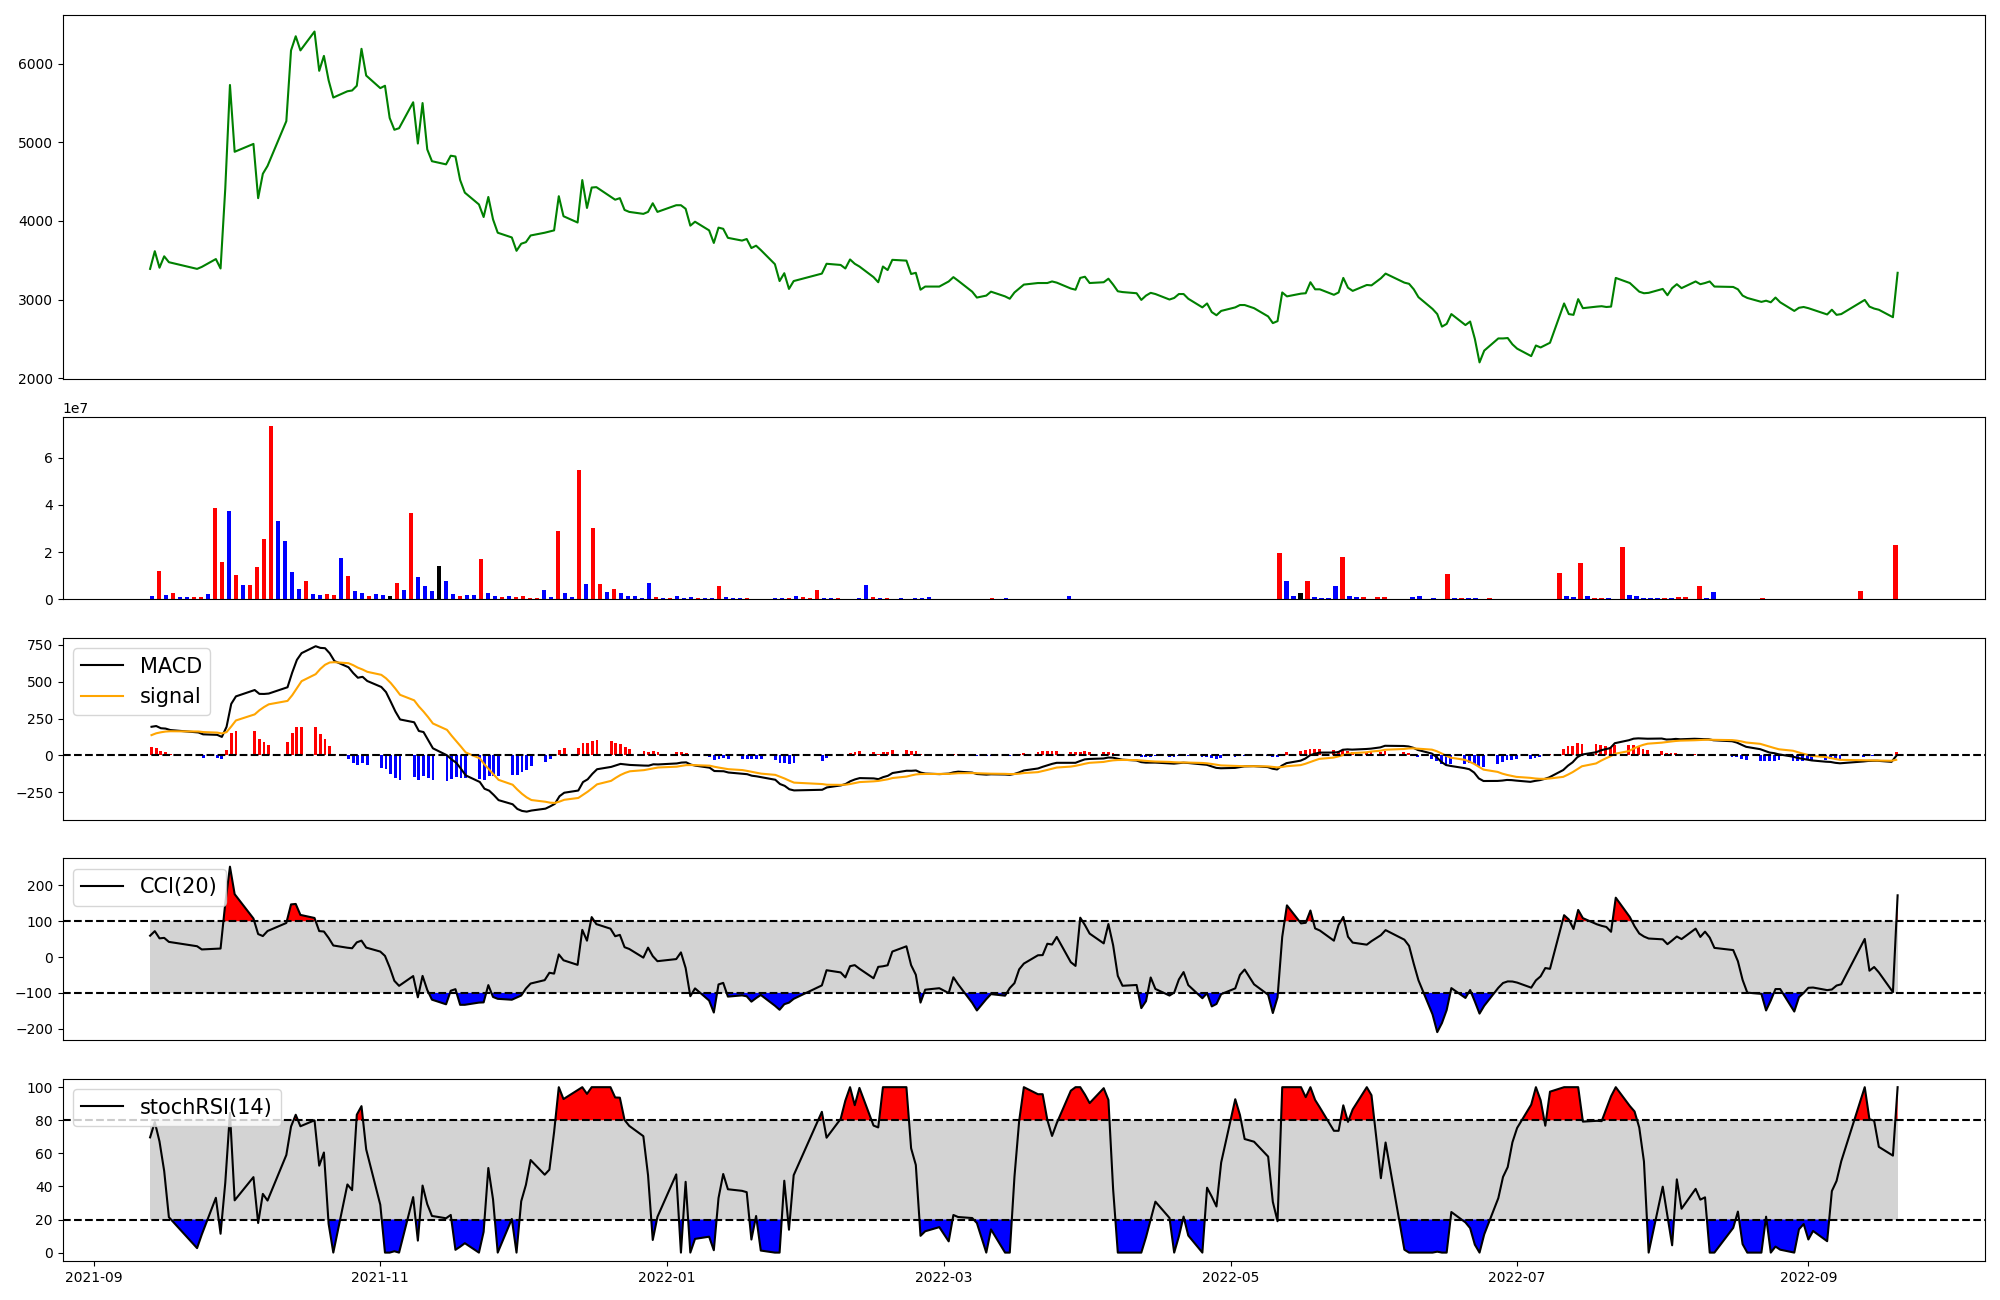Click the 2022-09 x-axis date label

pos(1808,1277)
